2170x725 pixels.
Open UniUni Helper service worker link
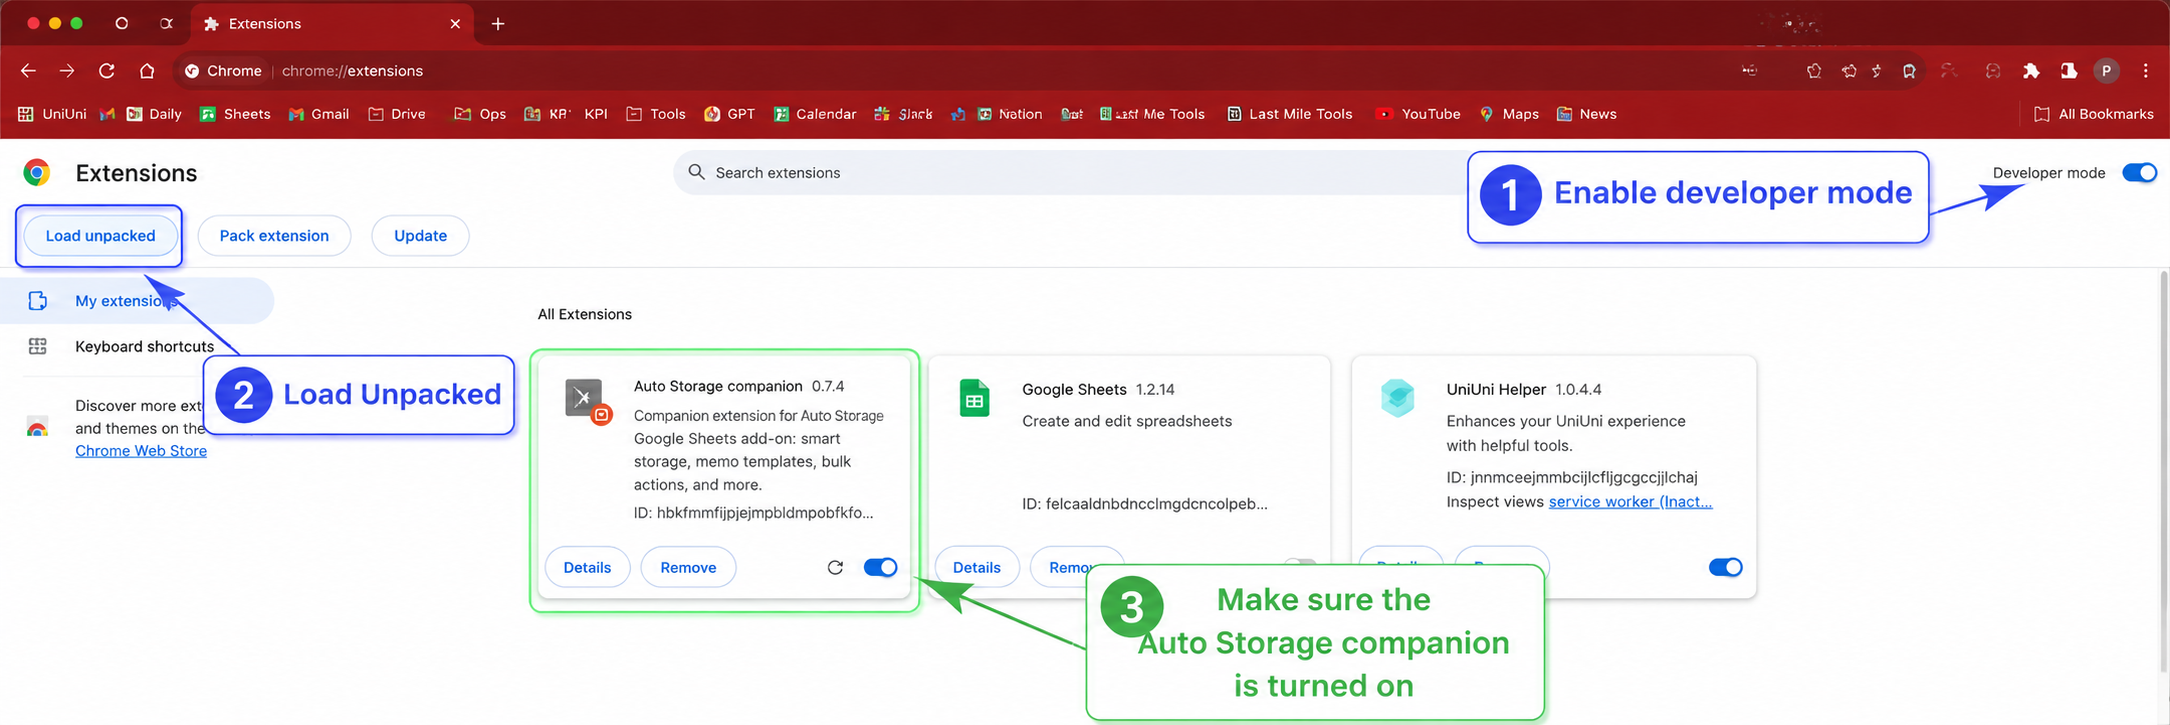point(1630,501)
